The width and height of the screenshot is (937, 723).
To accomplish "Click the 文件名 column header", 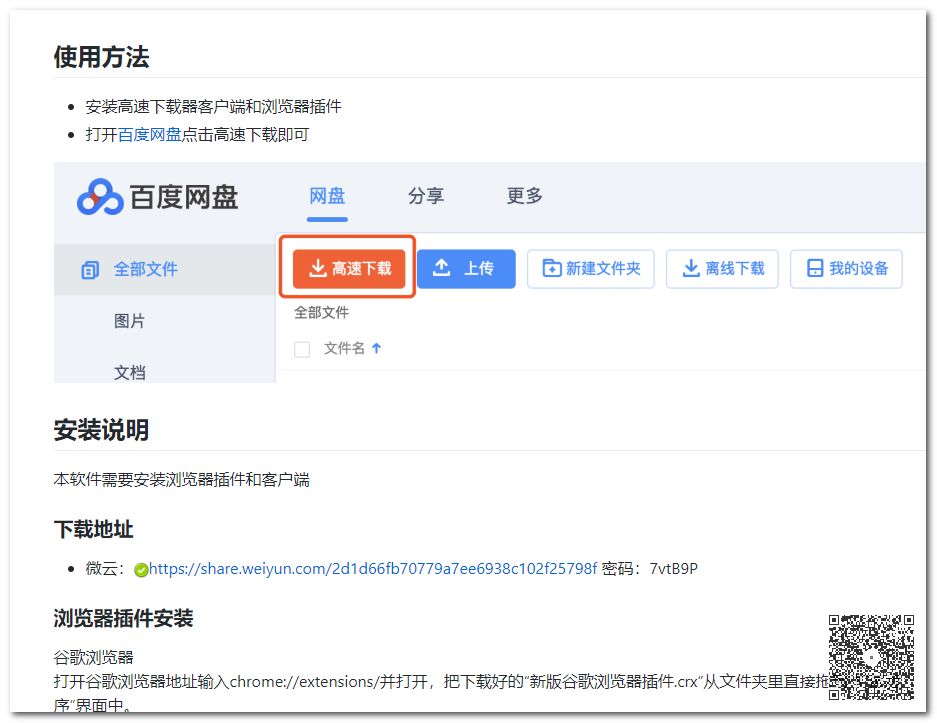I will coord(344,348).
